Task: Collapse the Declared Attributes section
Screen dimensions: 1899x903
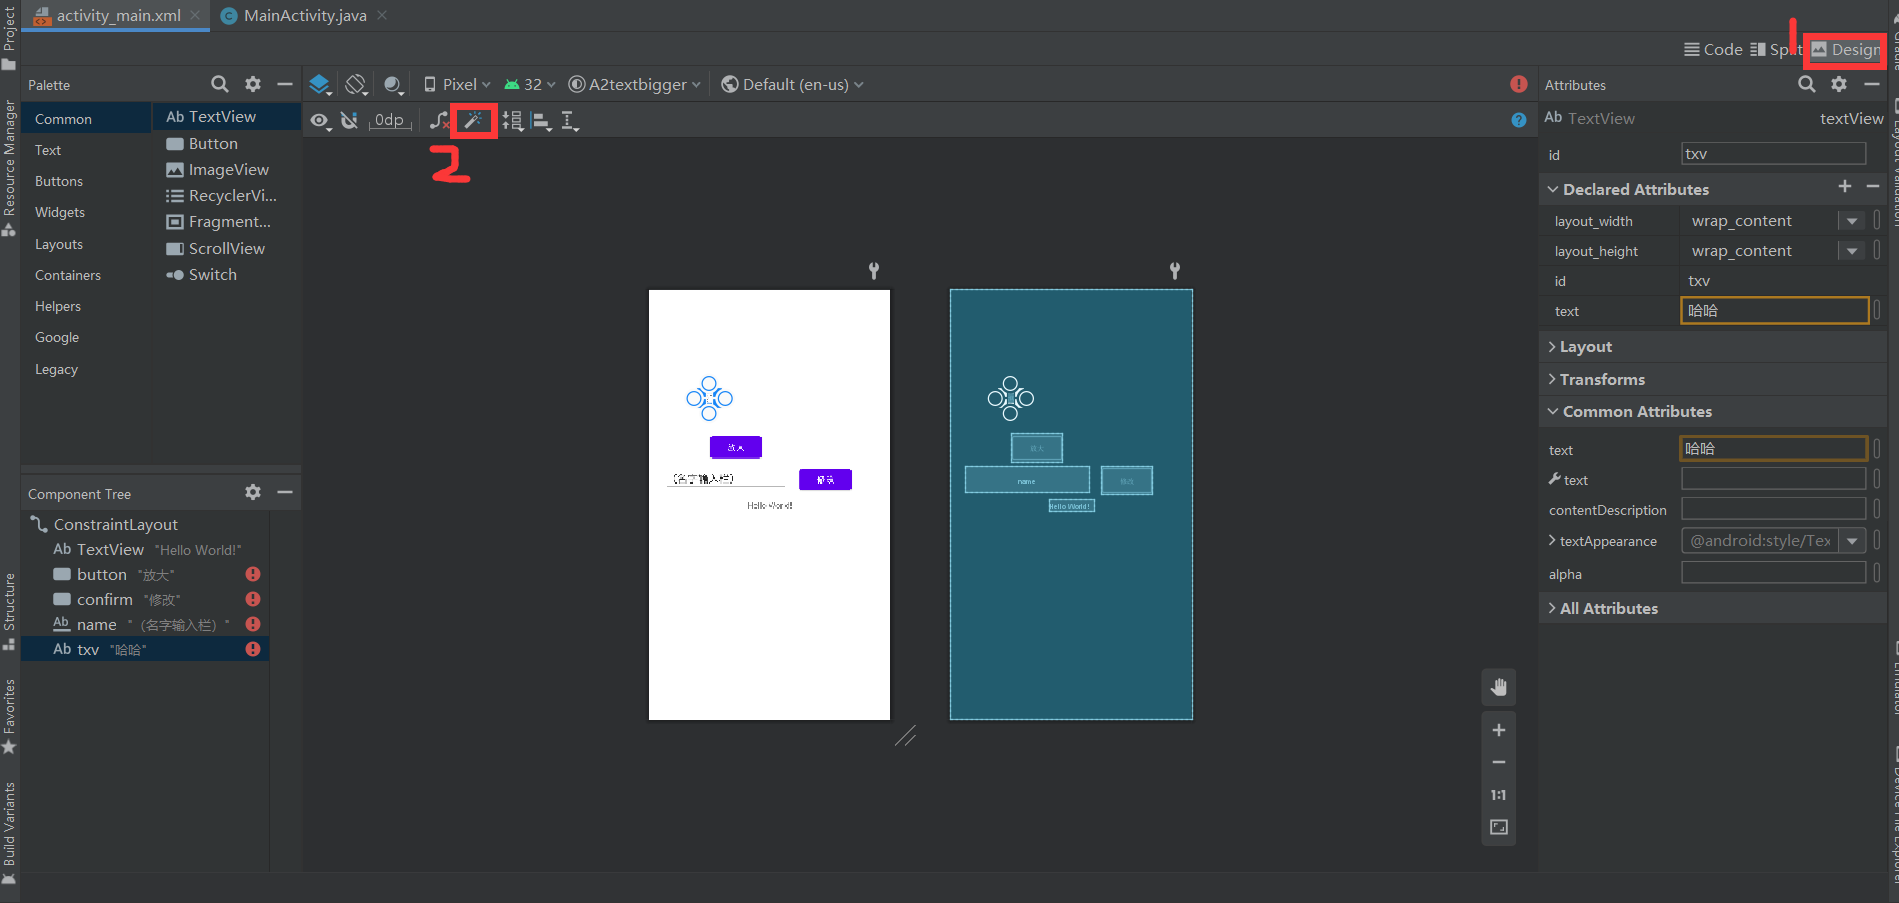Action: pyautogui.click(x=1553, y=189)
